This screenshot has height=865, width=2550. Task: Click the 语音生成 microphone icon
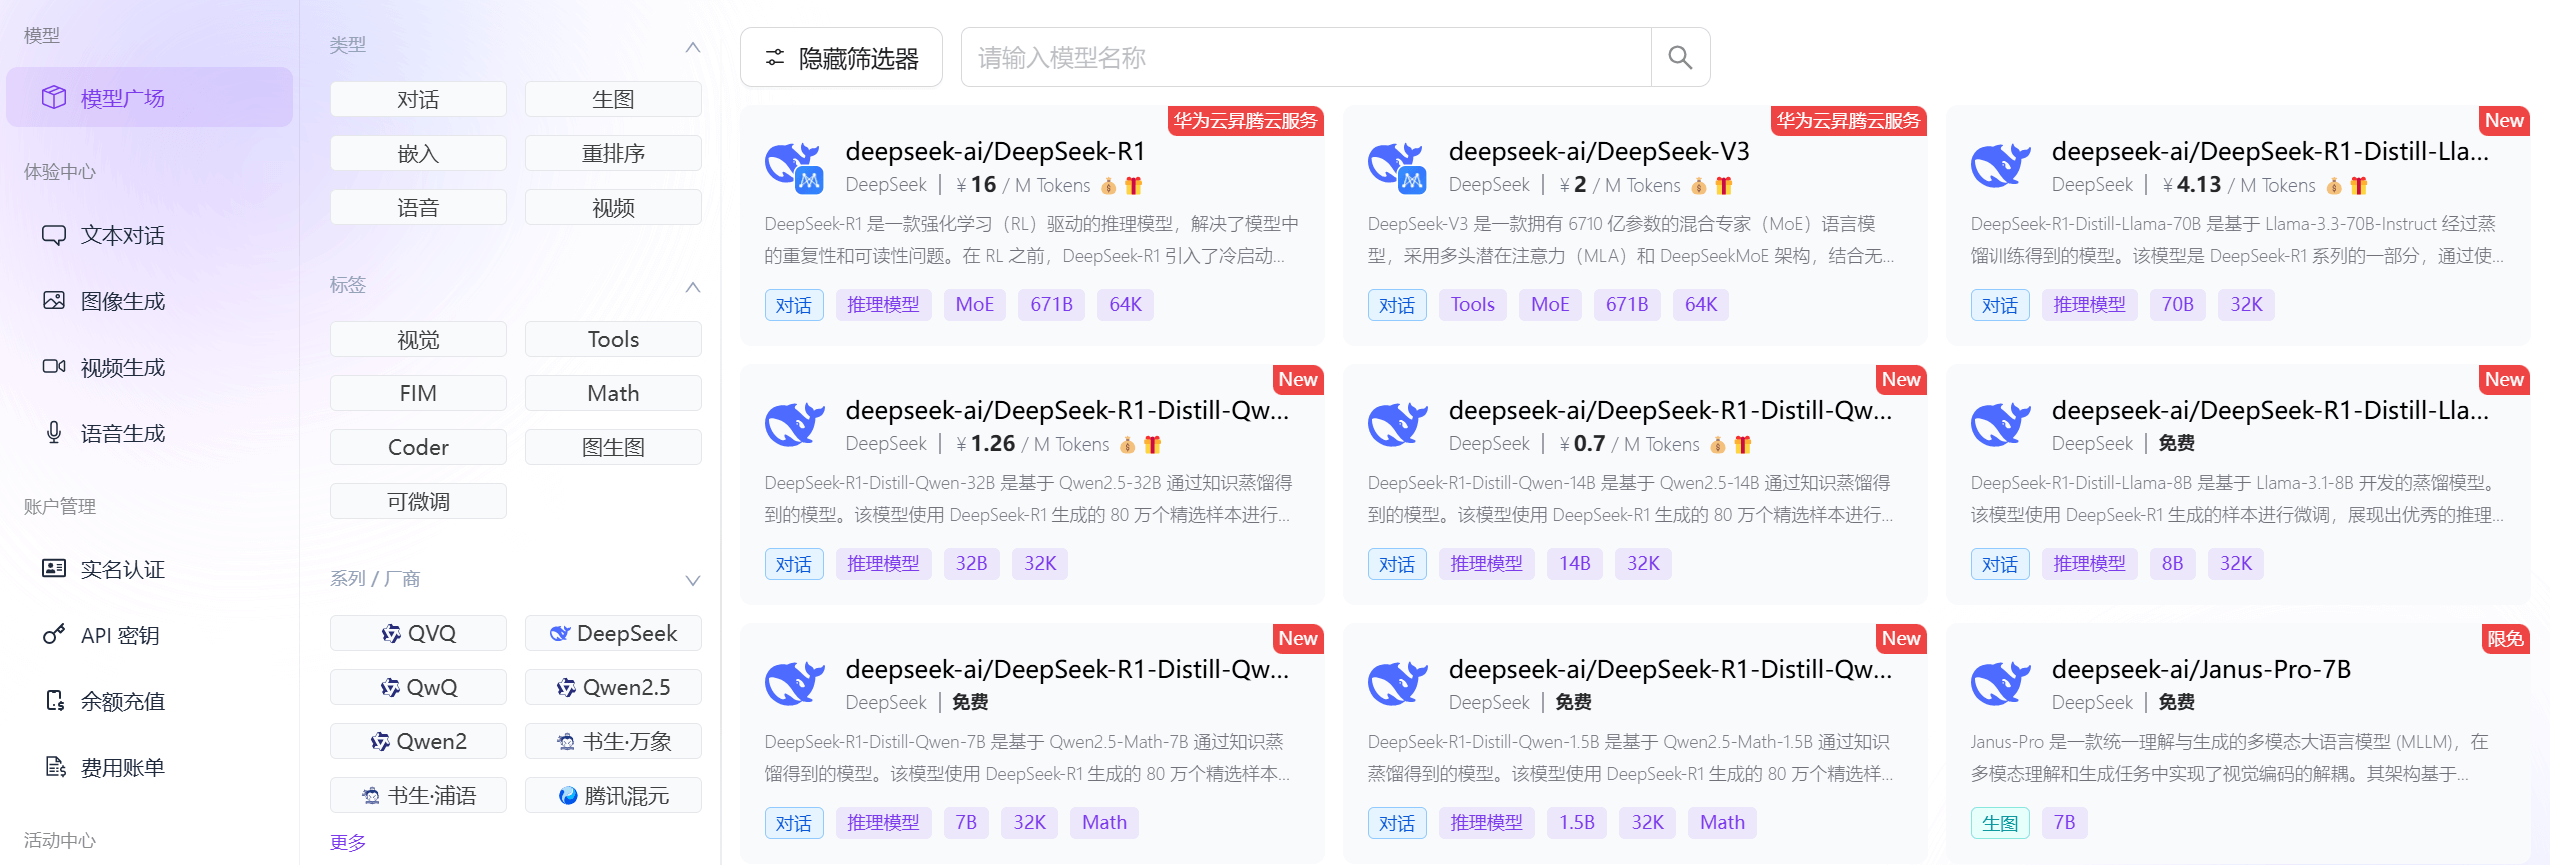click(x=54, y=432)
